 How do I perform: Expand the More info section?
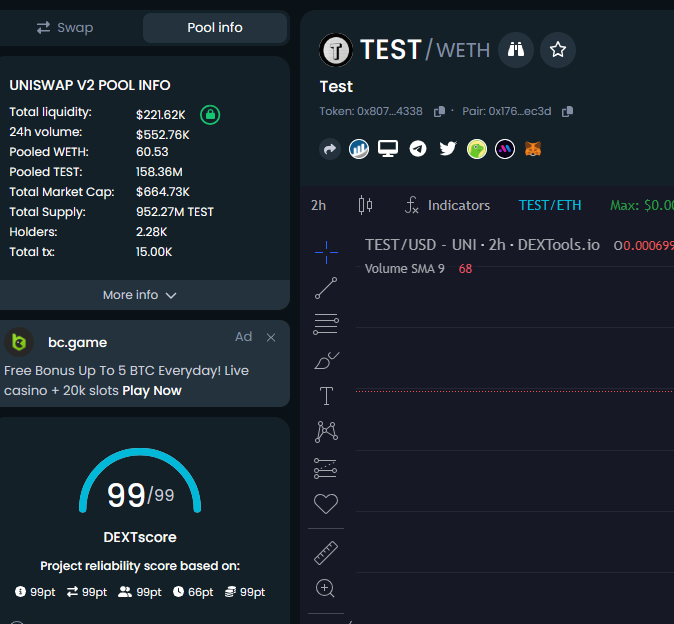coord(139,295)
